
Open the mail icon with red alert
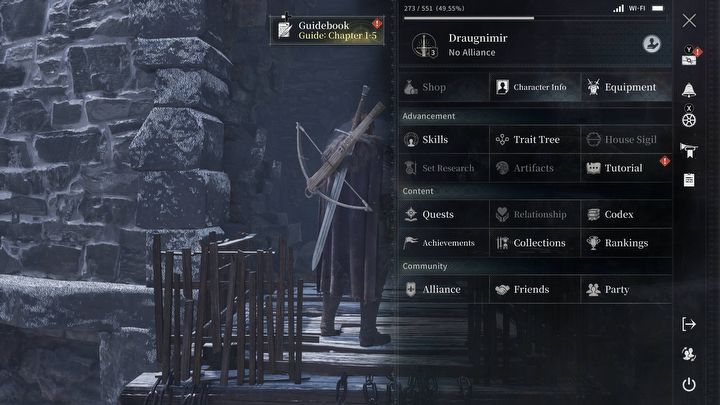[x=689, y=59]
